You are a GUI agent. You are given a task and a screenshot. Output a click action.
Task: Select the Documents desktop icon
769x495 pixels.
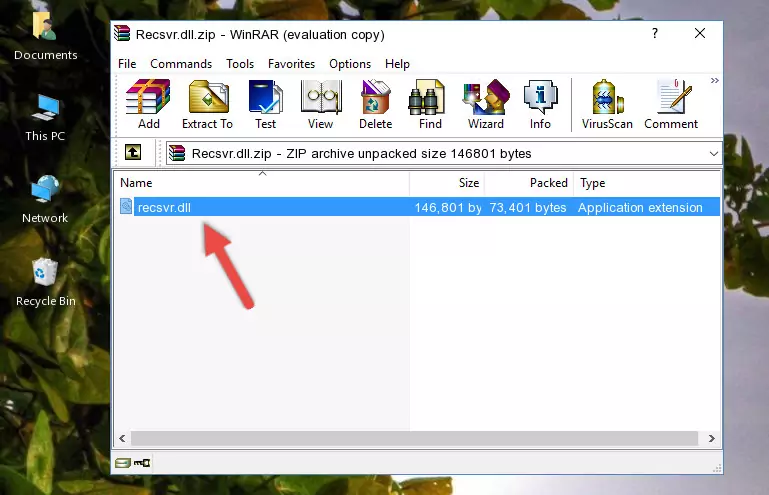pos(46,37)
